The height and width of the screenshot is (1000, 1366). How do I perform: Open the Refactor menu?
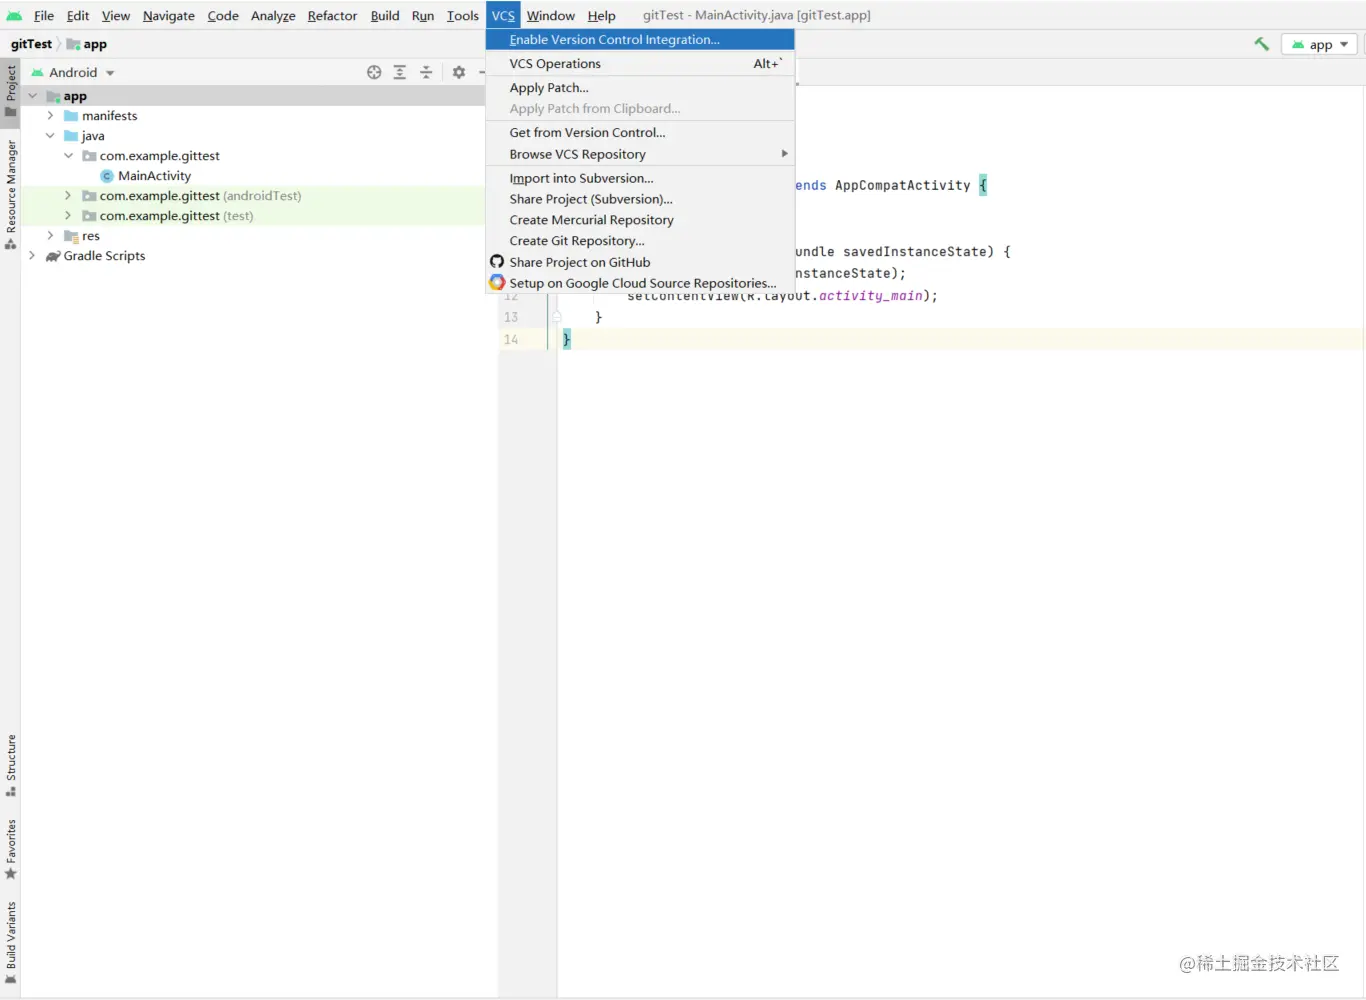point(332,16)
